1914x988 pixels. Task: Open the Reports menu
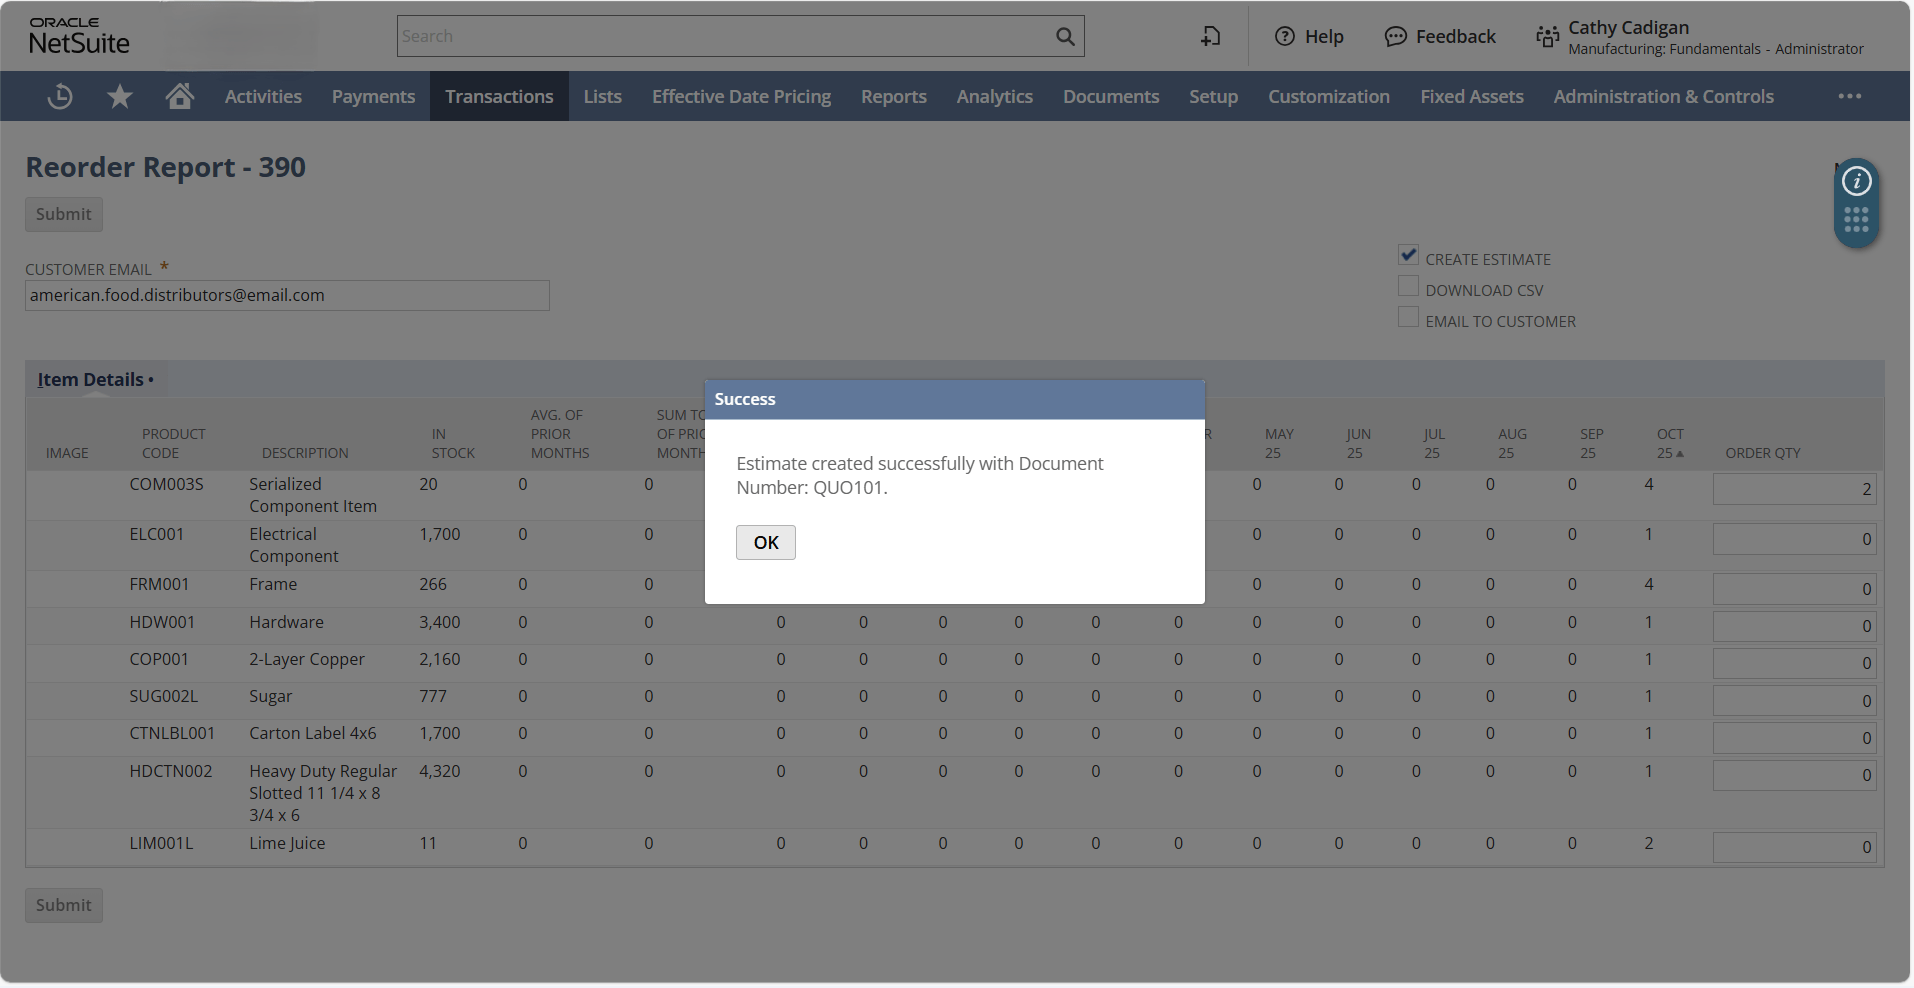pyautogui.click(x=893, y=97)
